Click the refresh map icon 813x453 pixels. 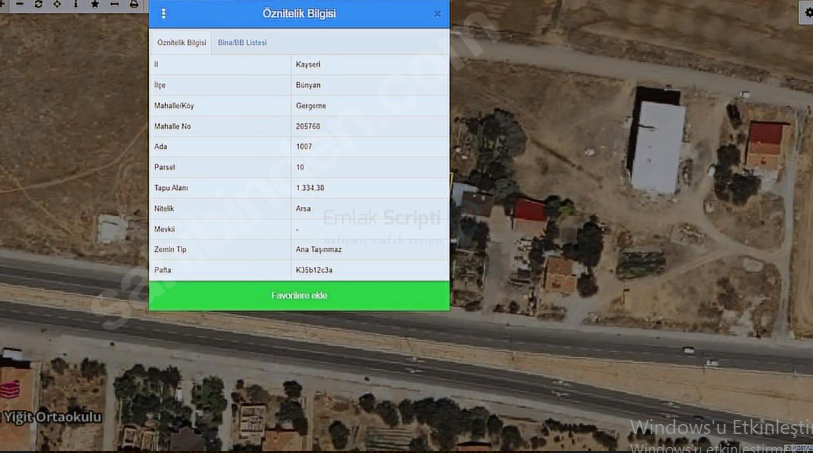click(x=38, y=4)
